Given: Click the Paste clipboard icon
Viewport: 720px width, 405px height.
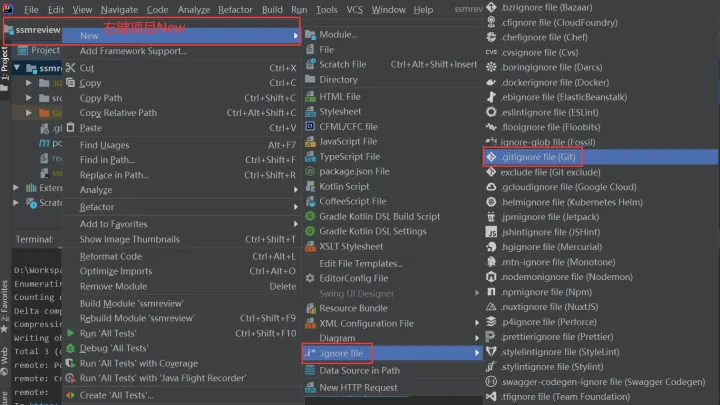Looking at the screenshot, I should pos(70,128).
